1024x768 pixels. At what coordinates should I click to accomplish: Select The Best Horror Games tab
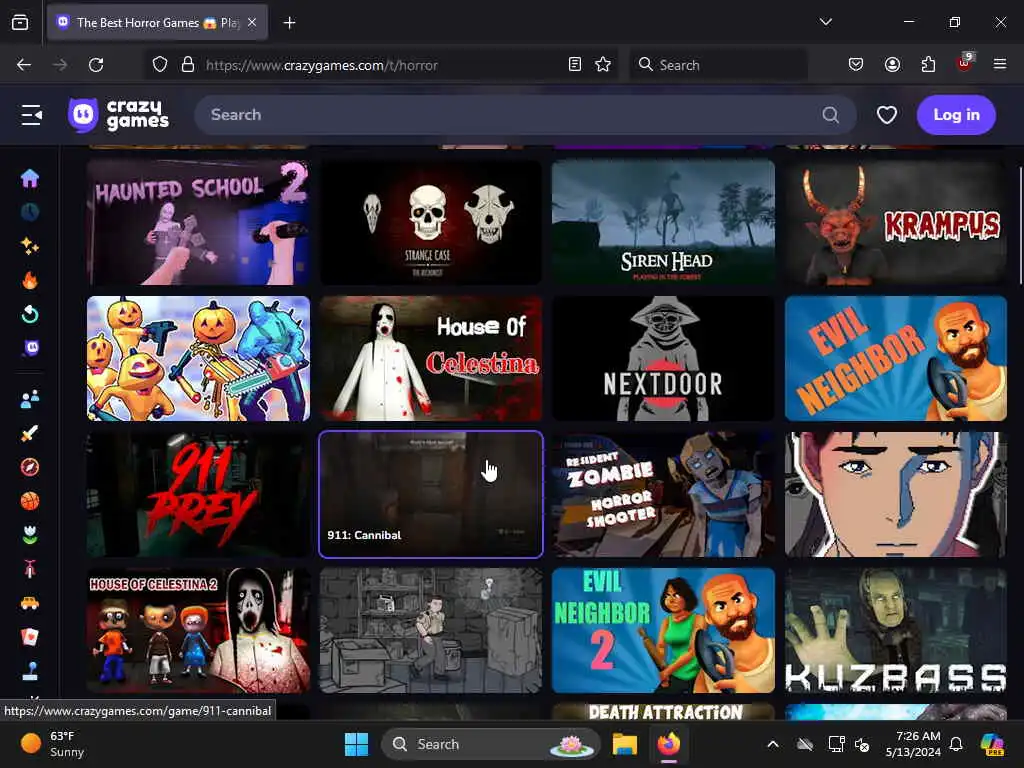click(x=157, y=23)
